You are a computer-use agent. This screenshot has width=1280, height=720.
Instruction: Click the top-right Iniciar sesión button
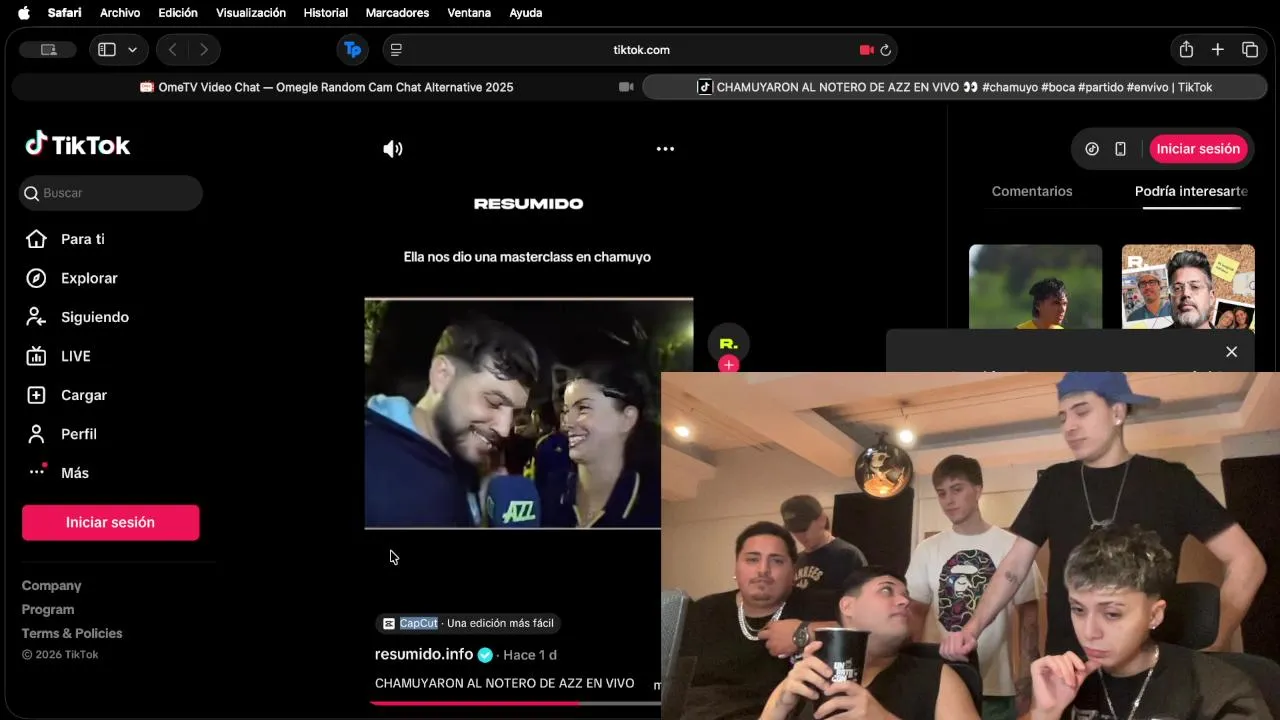point(1198,149)
